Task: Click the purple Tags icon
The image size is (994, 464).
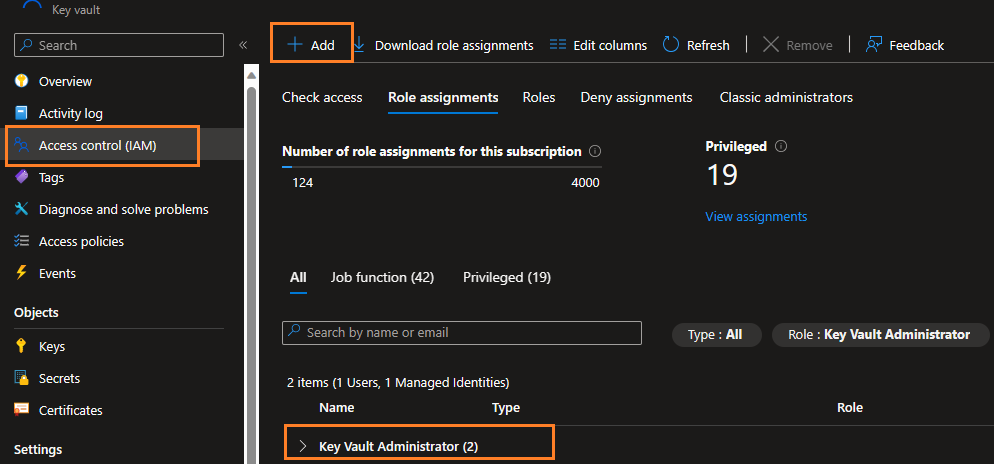Action: click(22, 177)
